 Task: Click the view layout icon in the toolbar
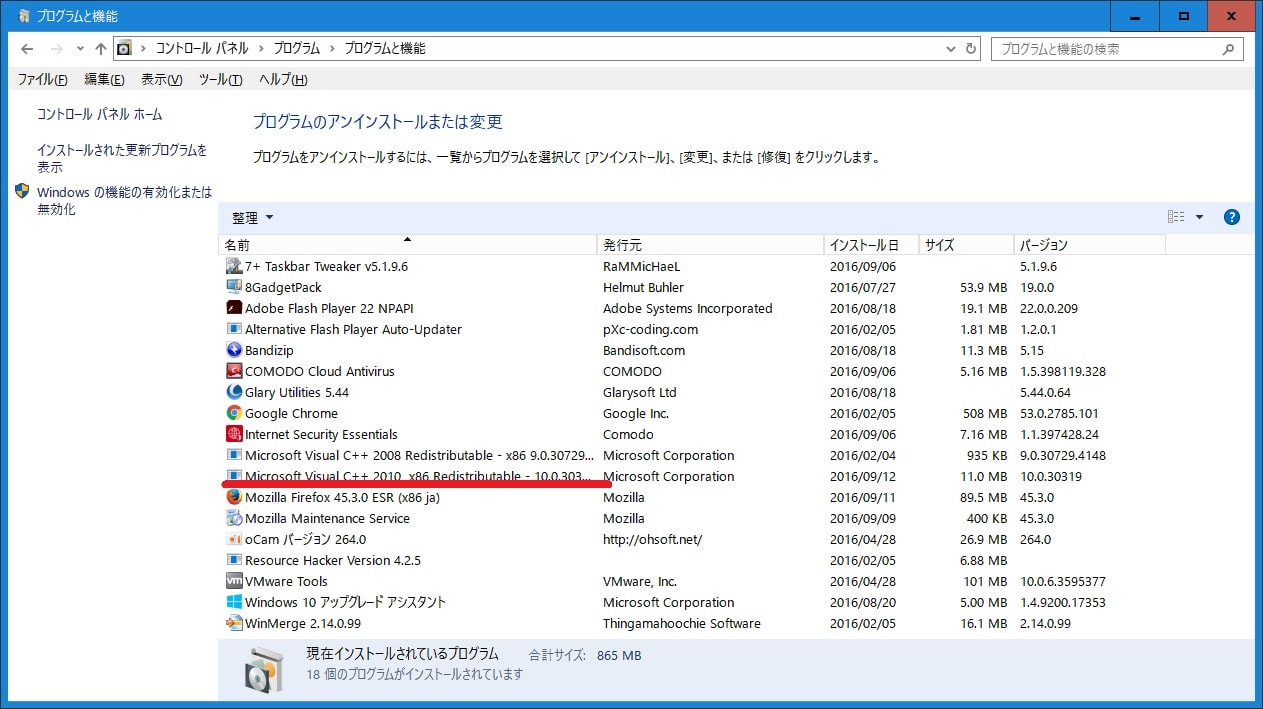[x=1176, y=217]
